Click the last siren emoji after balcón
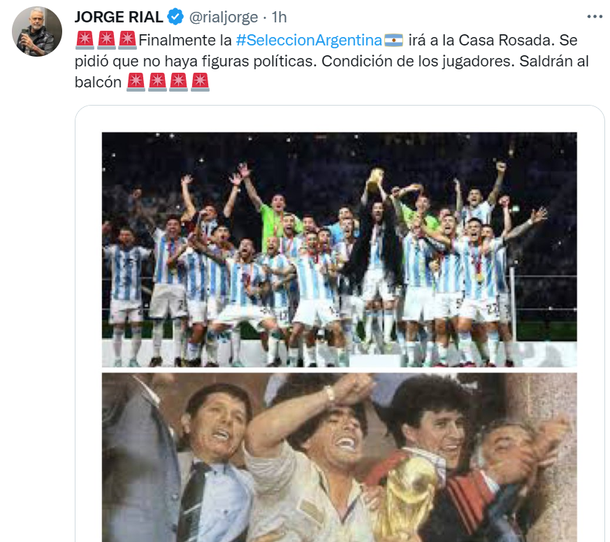This screenshot has width=610, height=542. tap(200, 82)
